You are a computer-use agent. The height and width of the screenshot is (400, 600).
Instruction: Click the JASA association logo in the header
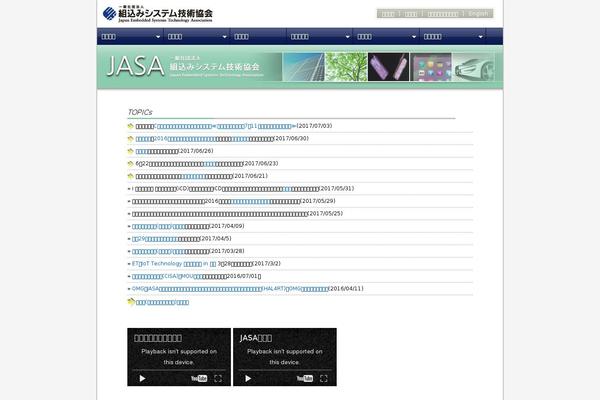tap(158, 14)
